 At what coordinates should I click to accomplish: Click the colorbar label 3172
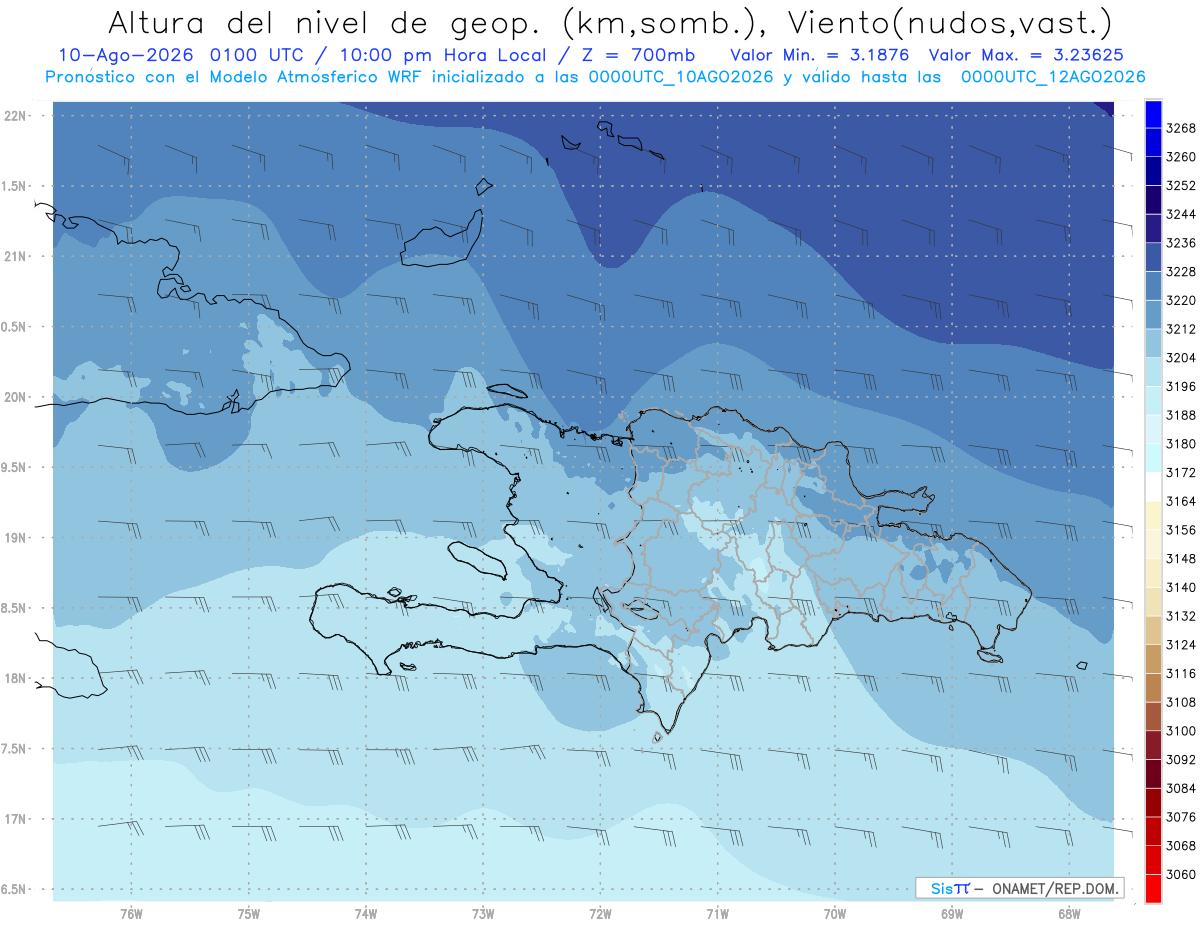pos(1181,472)
